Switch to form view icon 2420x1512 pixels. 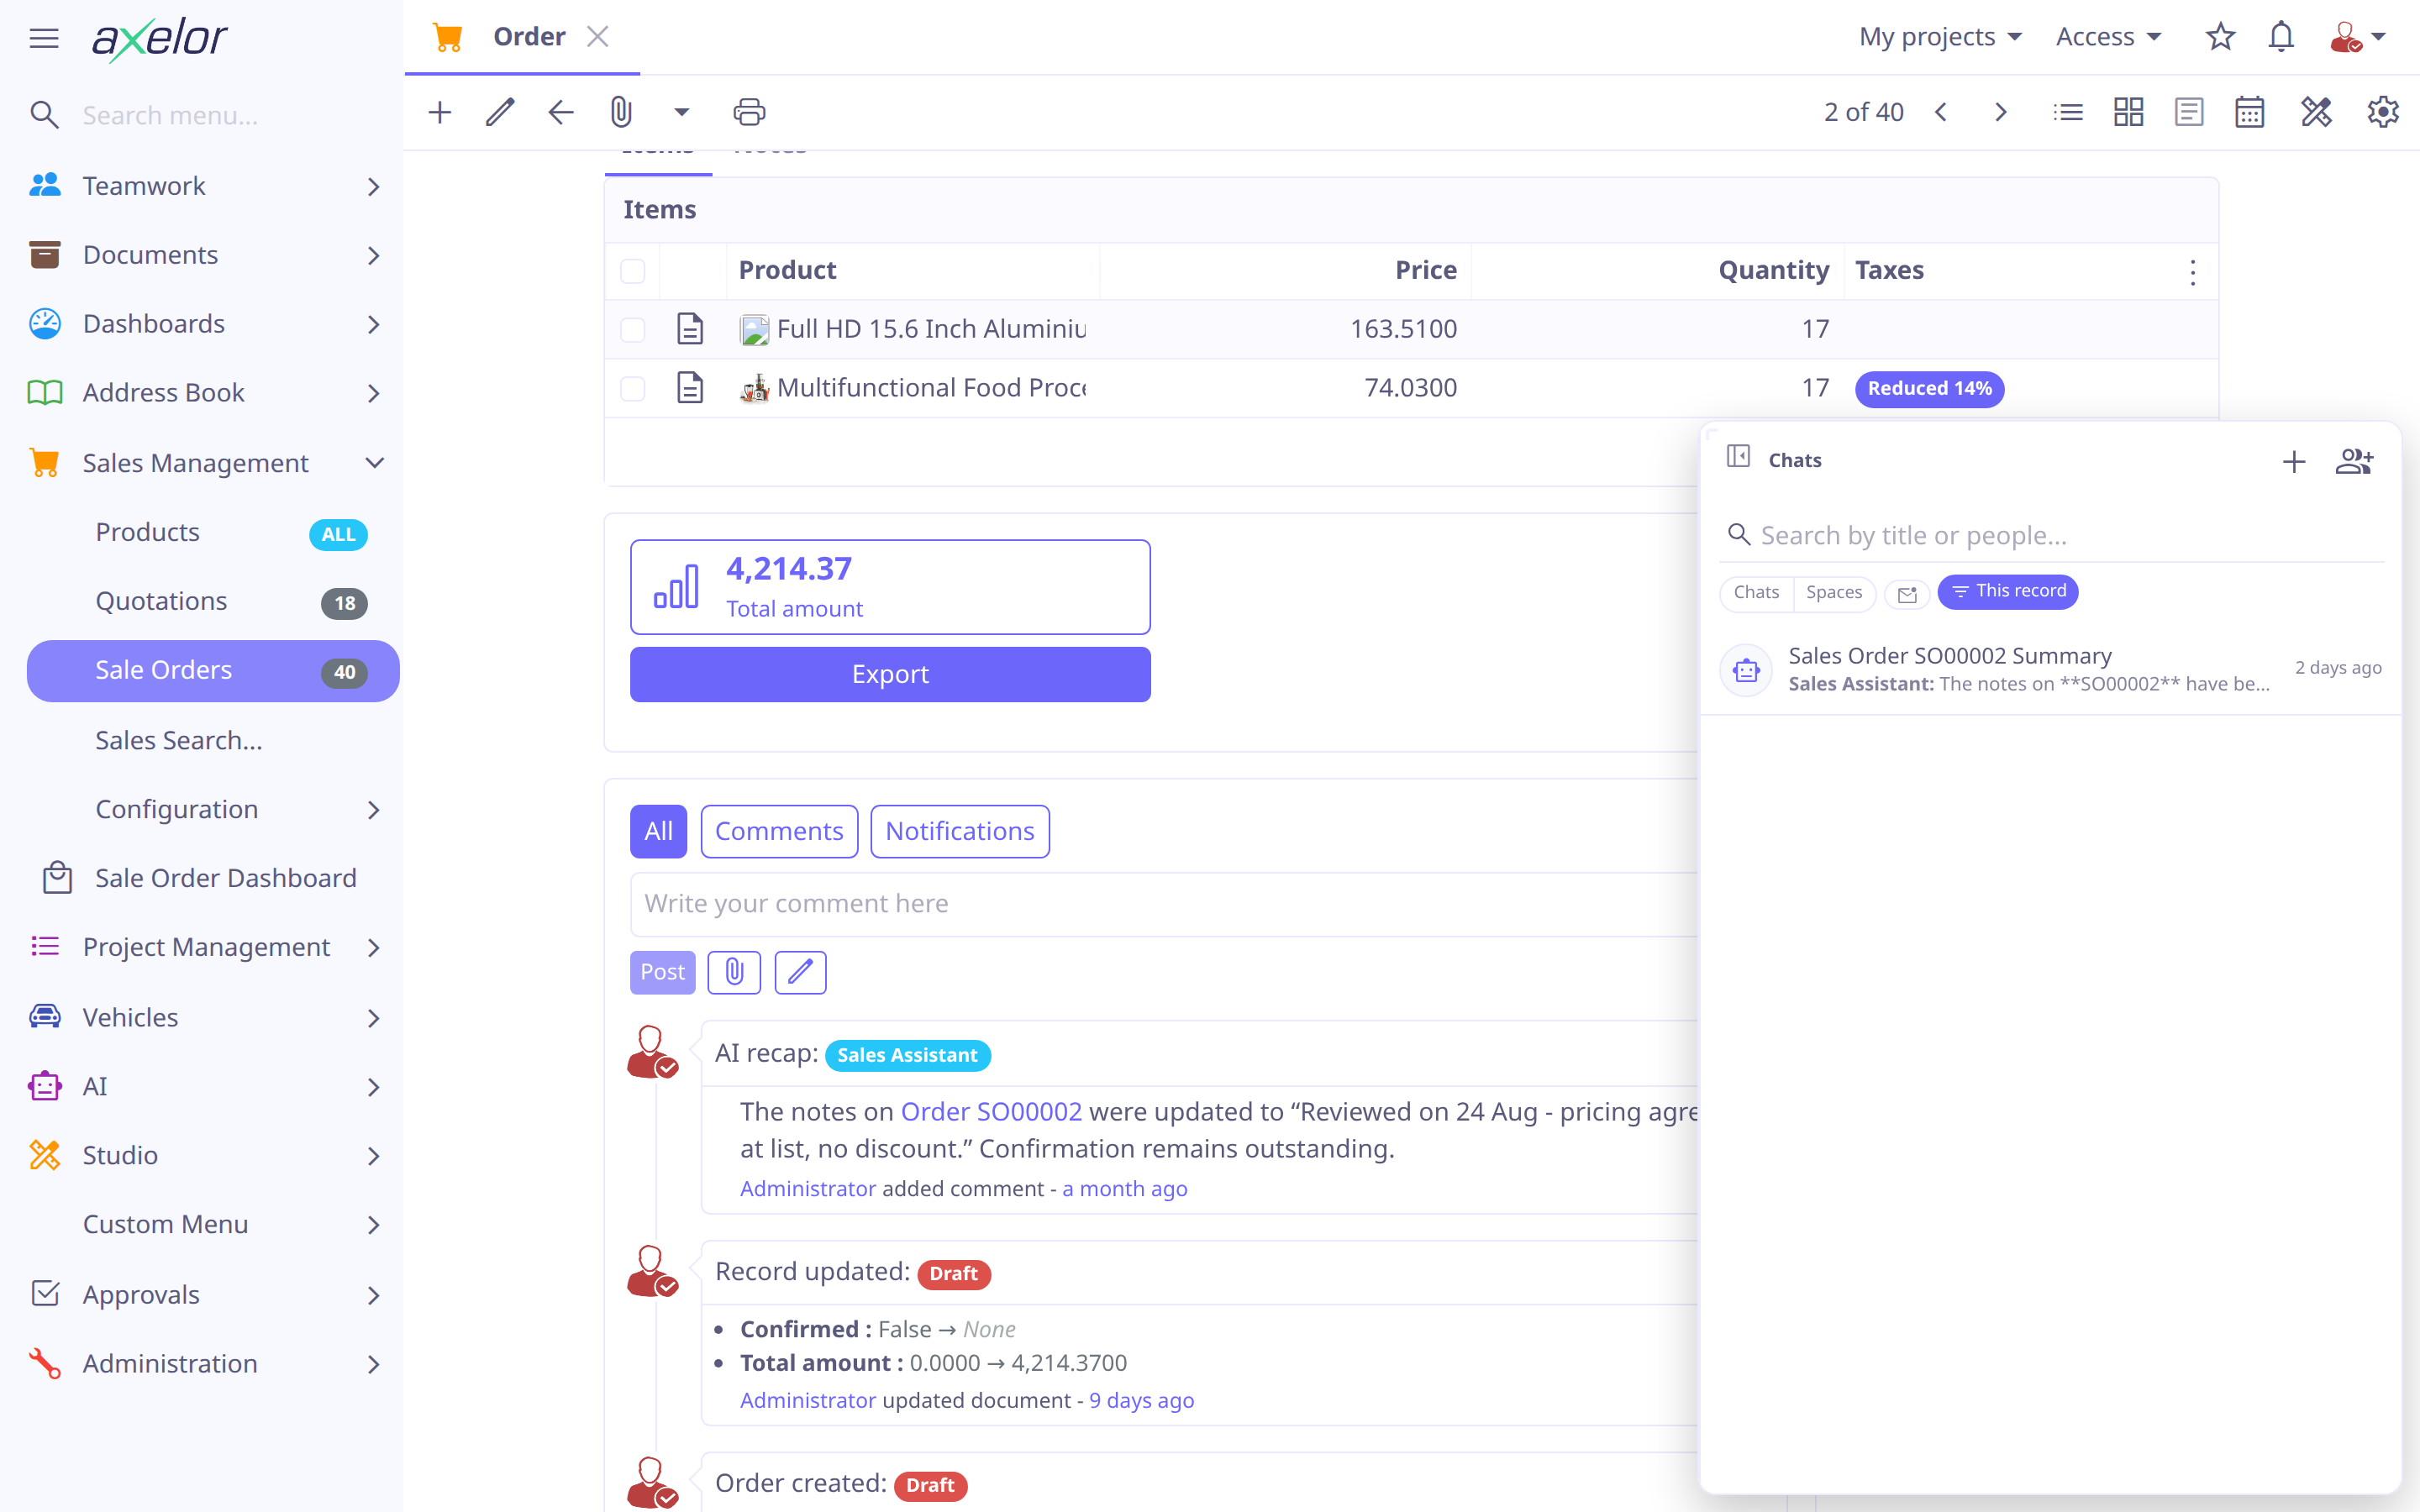pos(2189,112)
